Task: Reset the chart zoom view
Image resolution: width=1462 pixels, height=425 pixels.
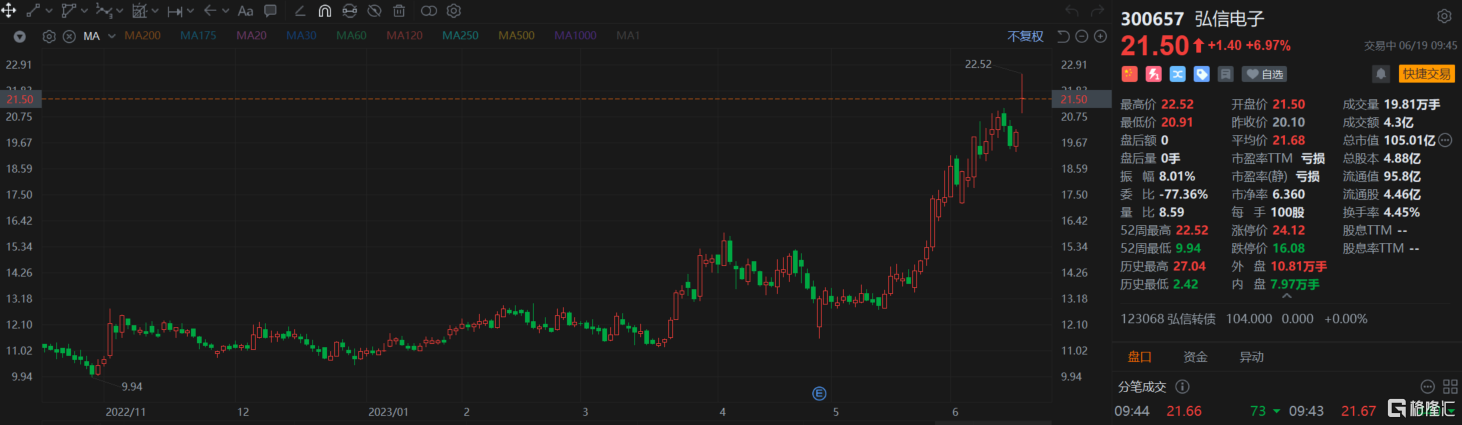Action: (x=1063, y=36)
